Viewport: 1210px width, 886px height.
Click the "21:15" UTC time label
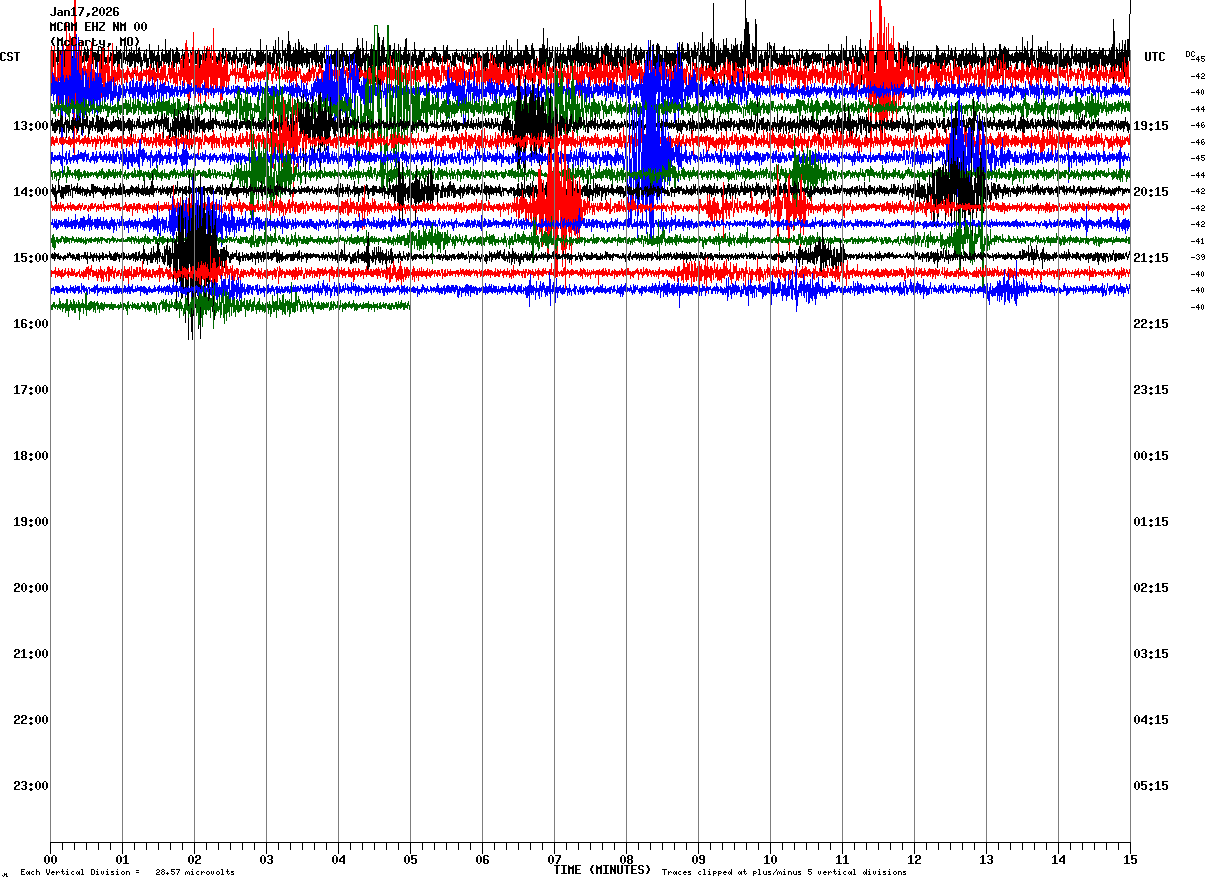(1151, 258)
